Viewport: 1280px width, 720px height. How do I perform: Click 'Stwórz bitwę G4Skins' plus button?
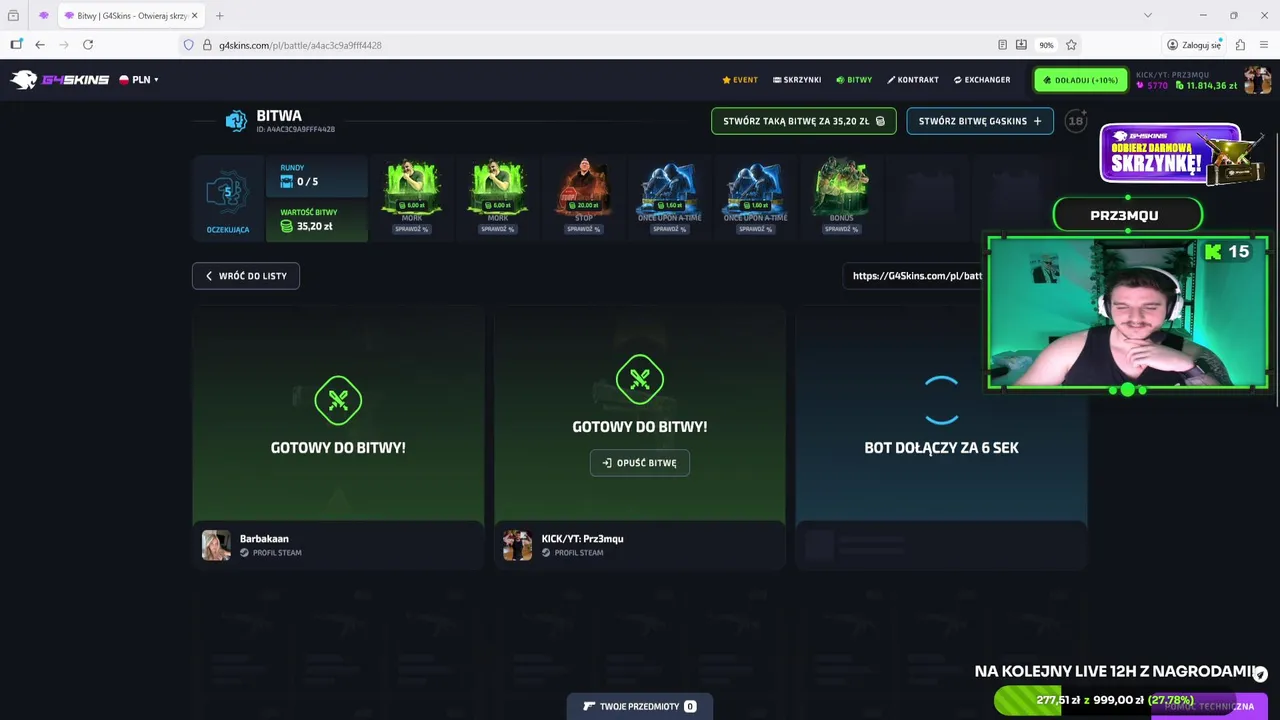tap(980, 121)
